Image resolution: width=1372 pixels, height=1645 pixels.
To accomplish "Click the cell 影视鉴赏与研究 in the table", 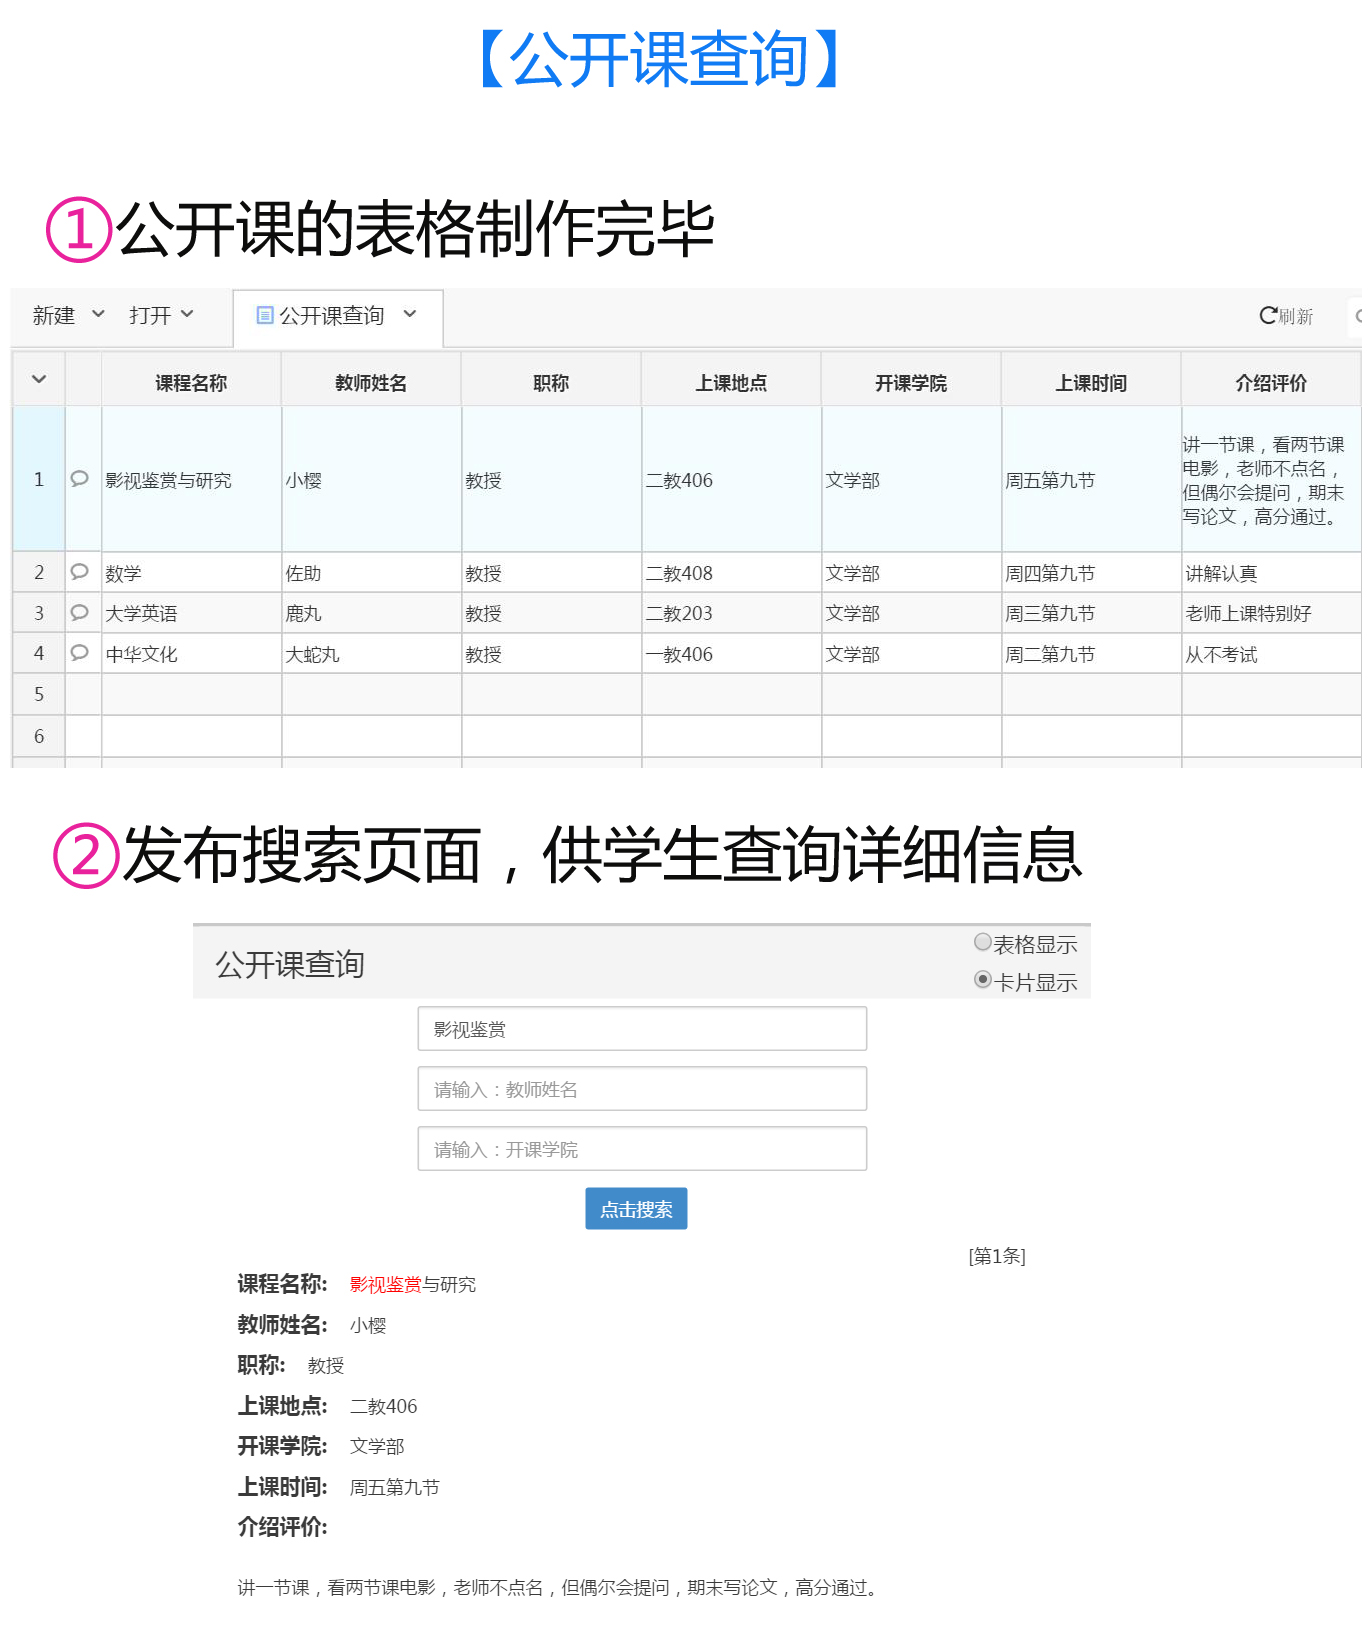I will pyautogui.click(x=191, y=479).
